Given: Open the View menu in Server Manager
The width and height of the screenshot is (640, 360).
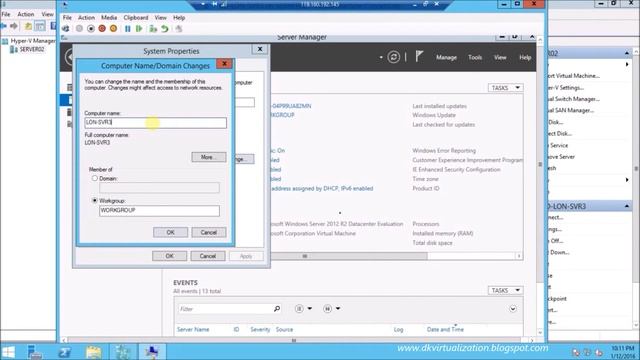Looking at the screenshot, I should [500, 58].
